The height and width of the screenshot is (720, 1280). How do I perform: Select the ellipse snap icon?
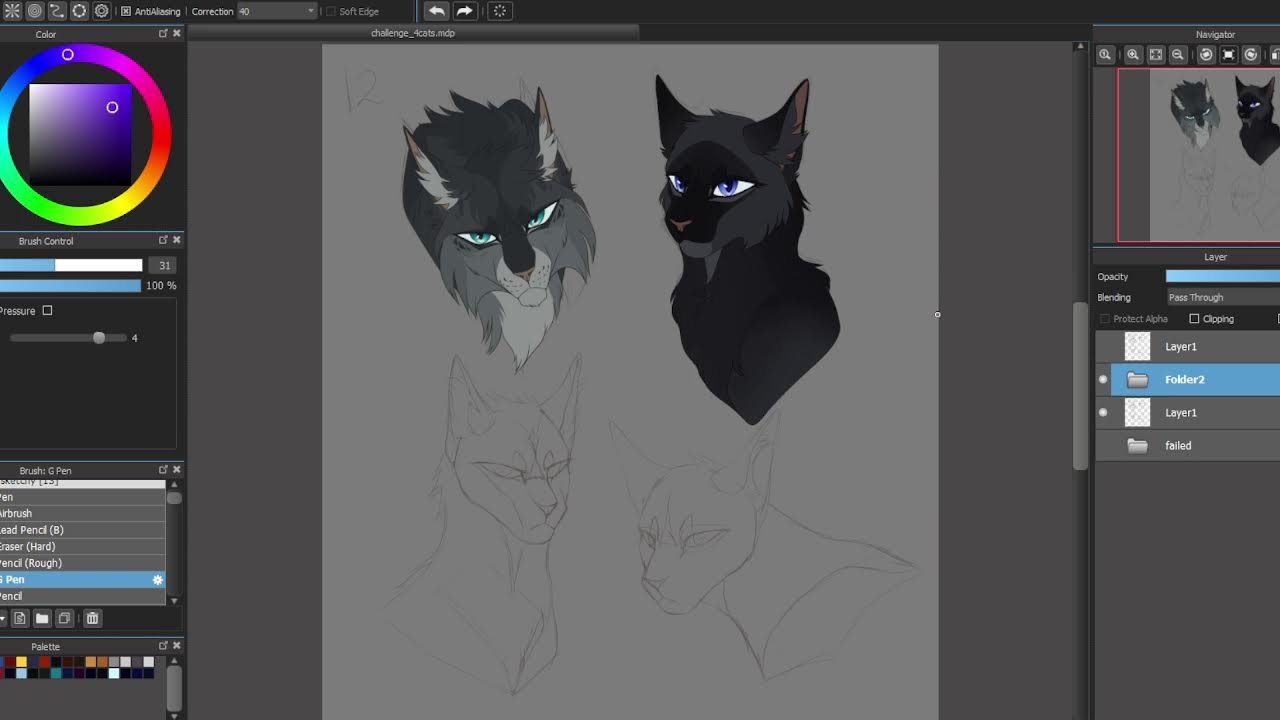point(79,11)
